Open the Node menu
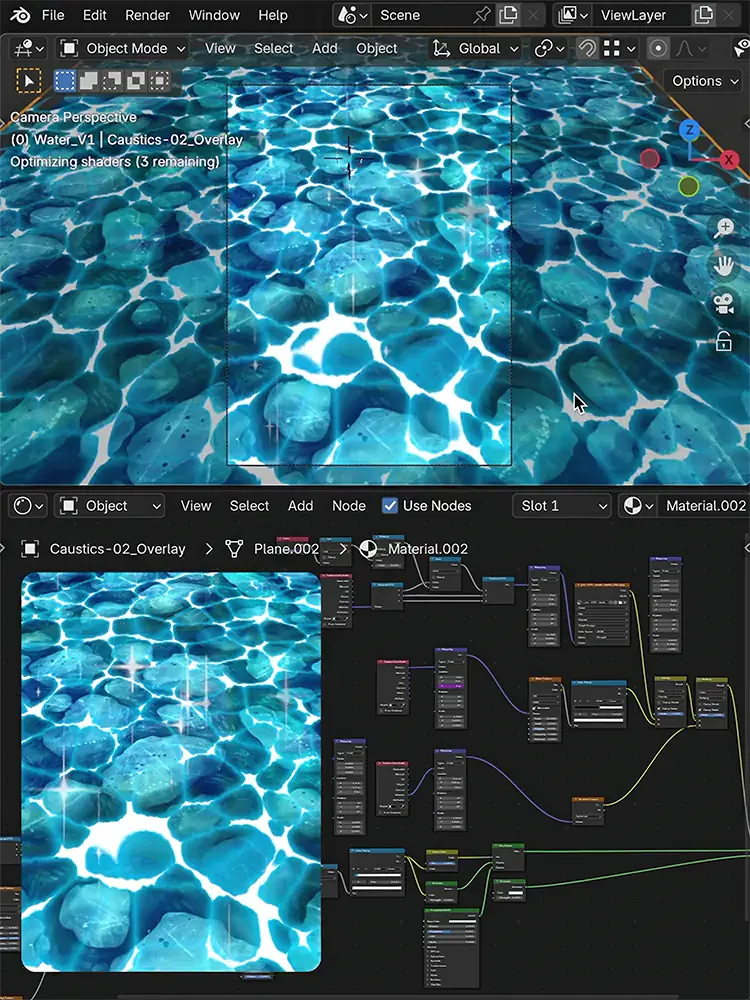Screen dimensions: 750x1000 click(349, 506)
